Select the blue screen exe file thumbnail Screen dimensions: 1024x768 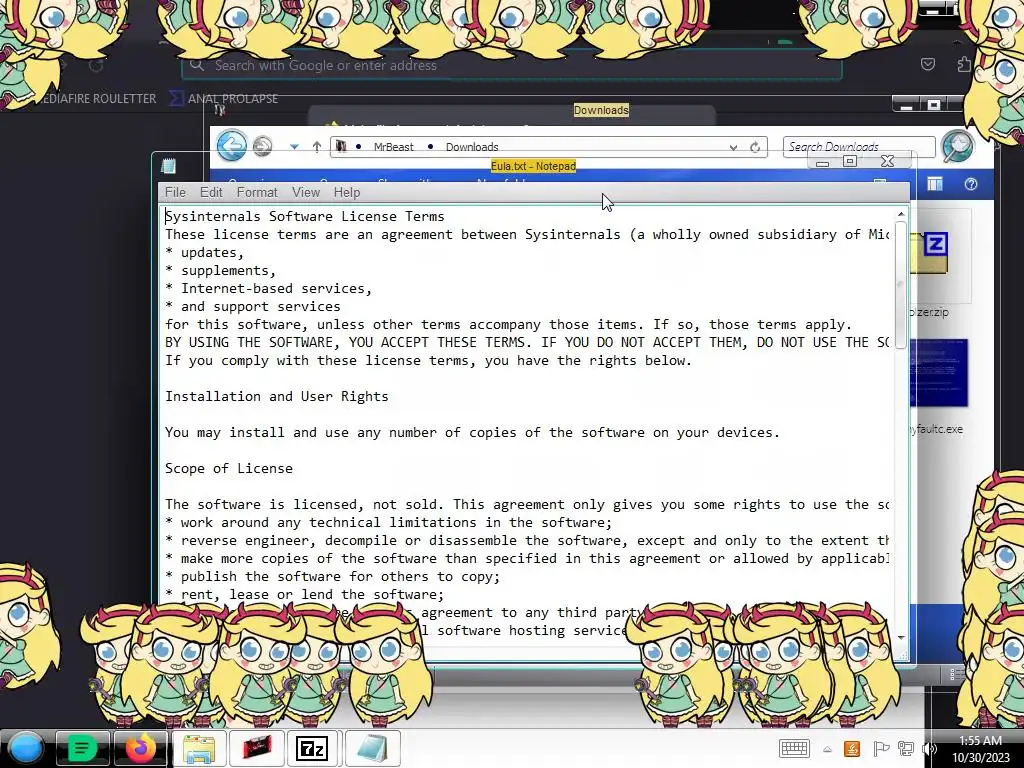[938, 373]
